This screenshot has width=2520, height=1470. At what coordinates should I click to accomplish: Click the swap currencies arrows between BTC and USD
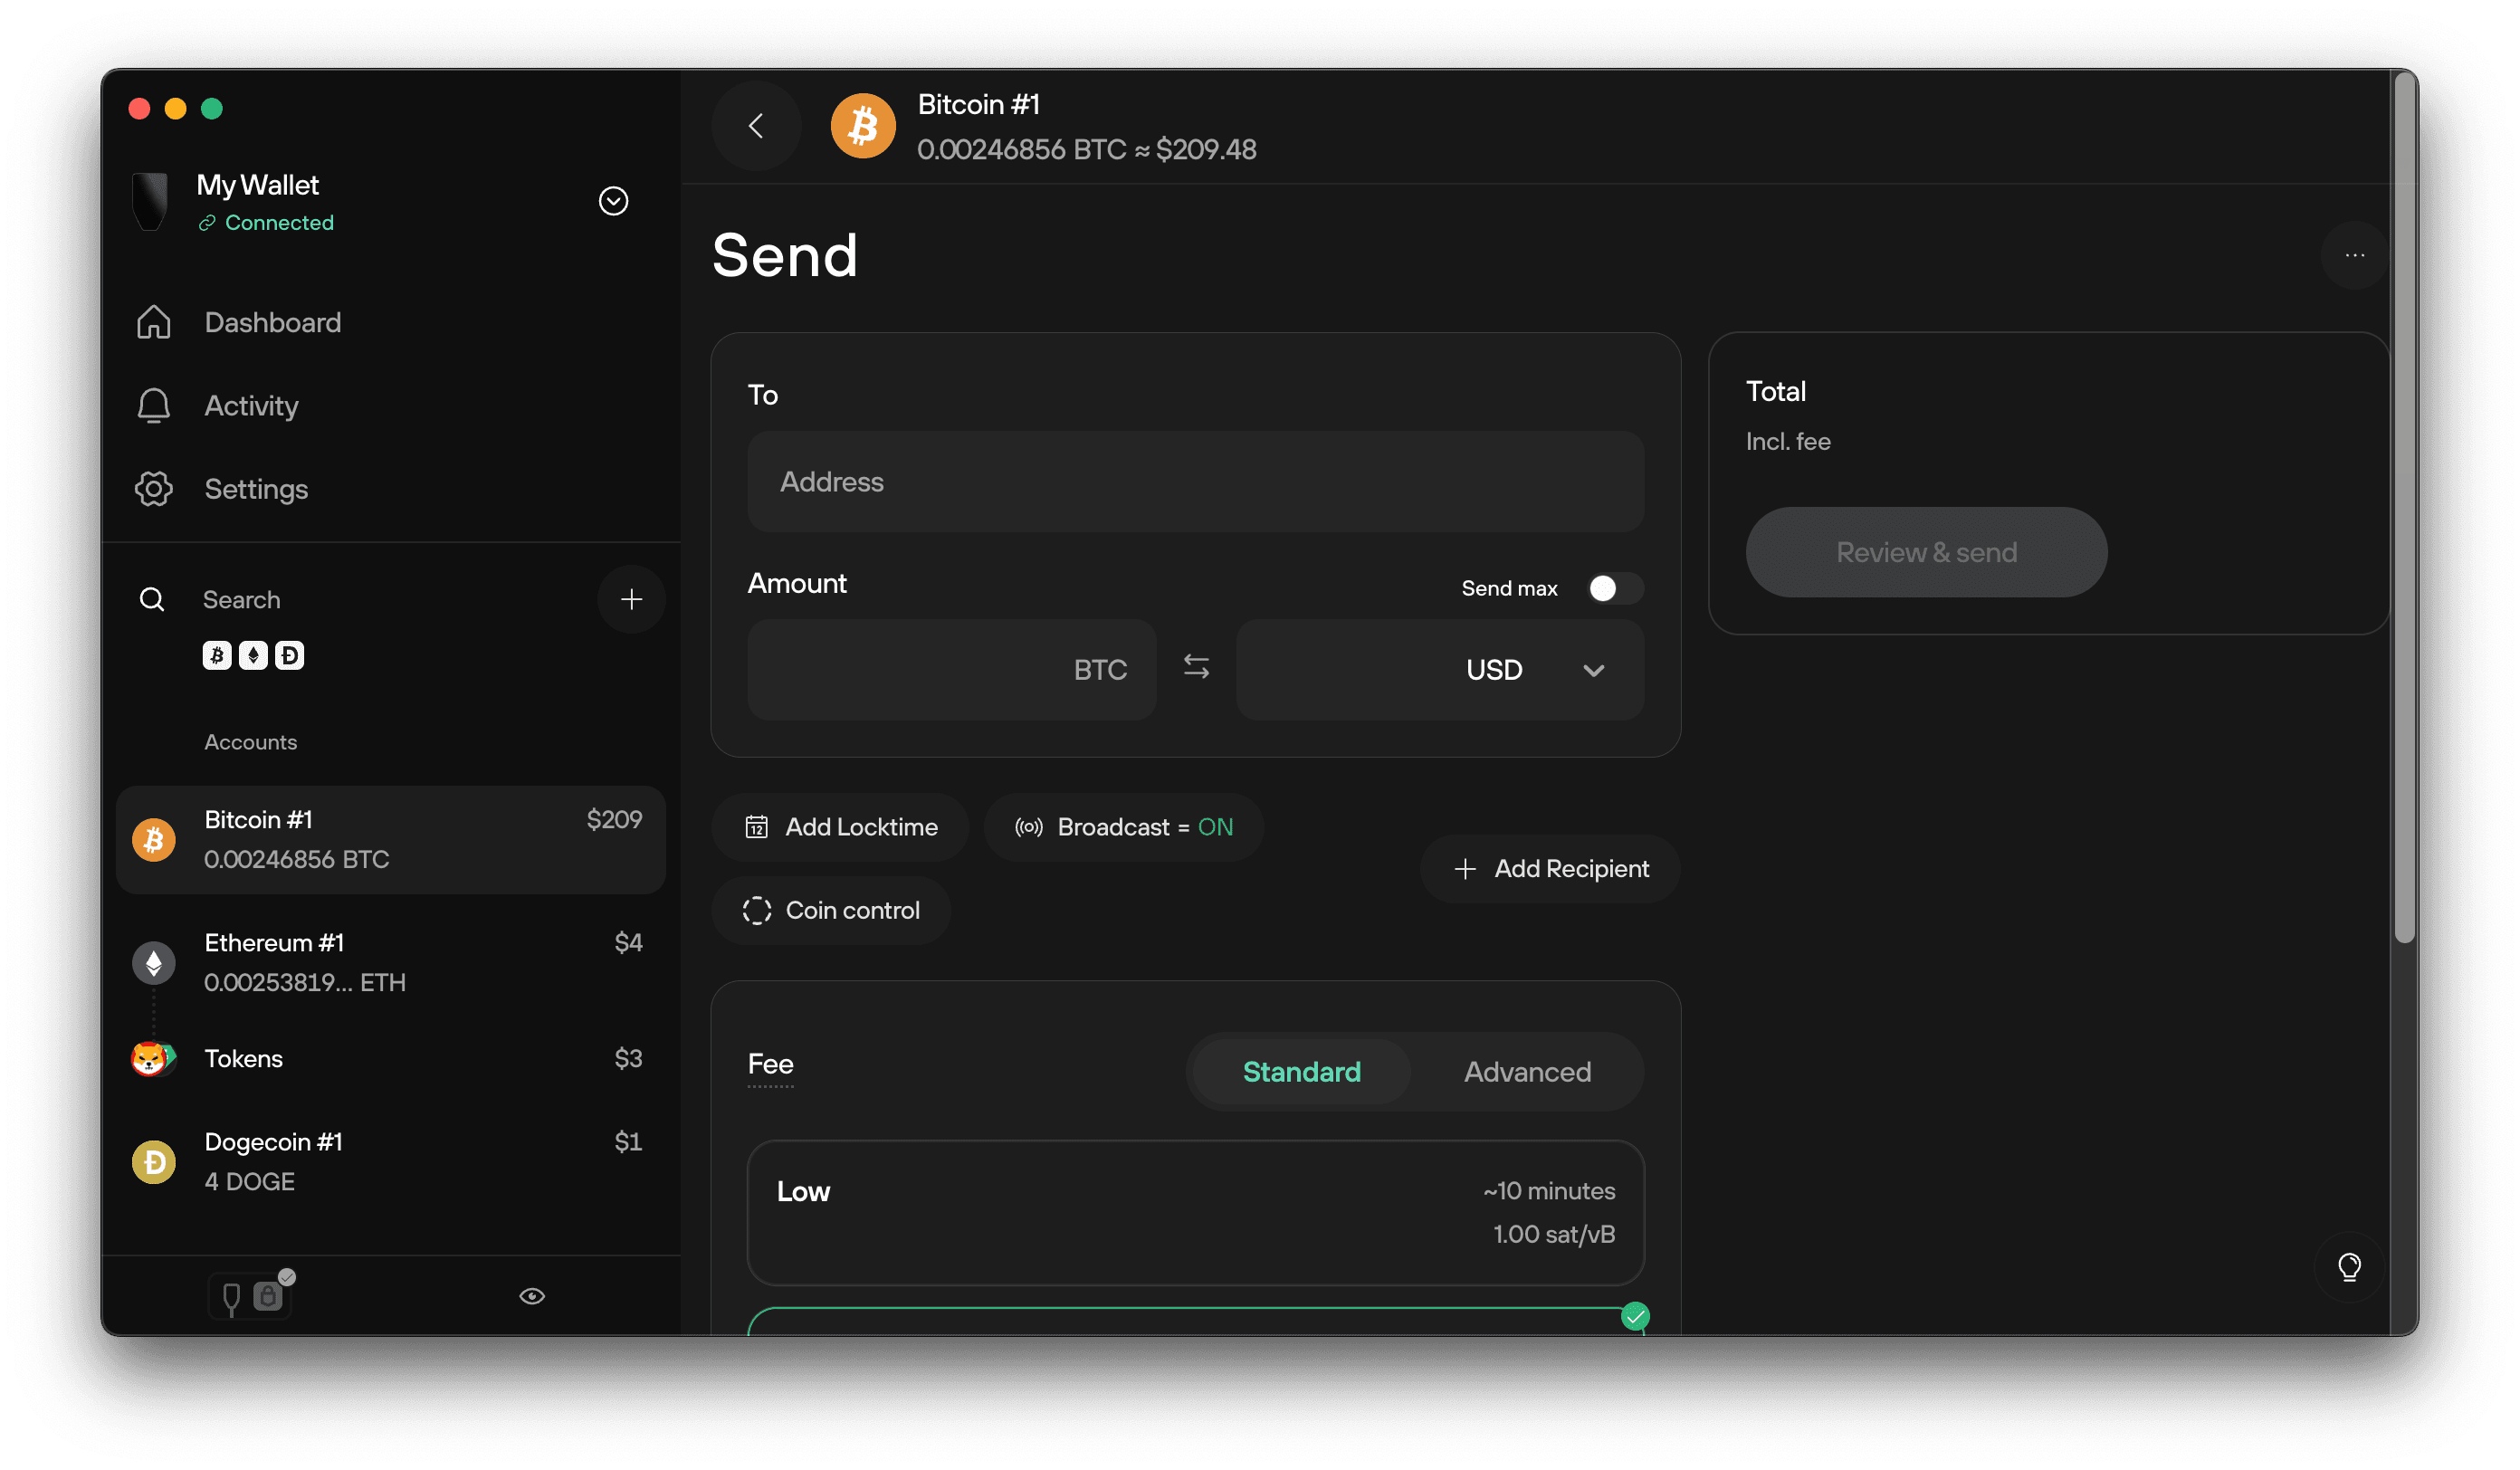(x=1195, y=669)
